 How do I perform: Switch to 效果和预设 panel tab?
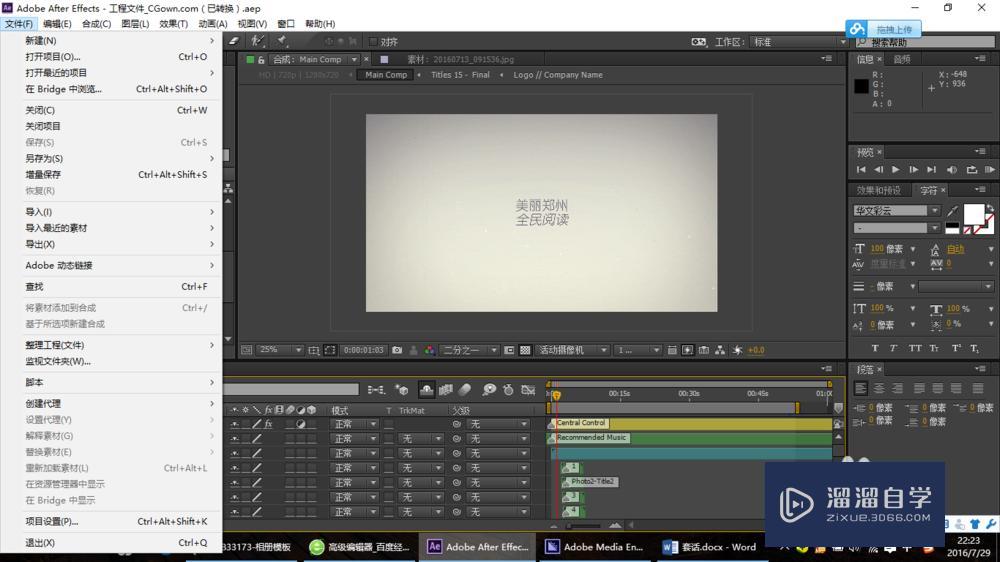pyautogui.click(x=878, y=190)
